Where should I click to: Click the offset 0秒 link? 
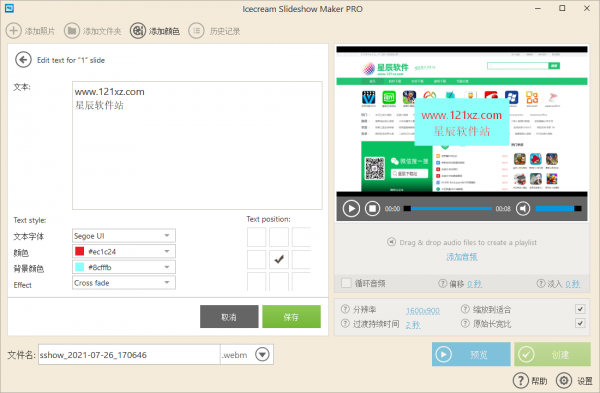tap(474, 284)
